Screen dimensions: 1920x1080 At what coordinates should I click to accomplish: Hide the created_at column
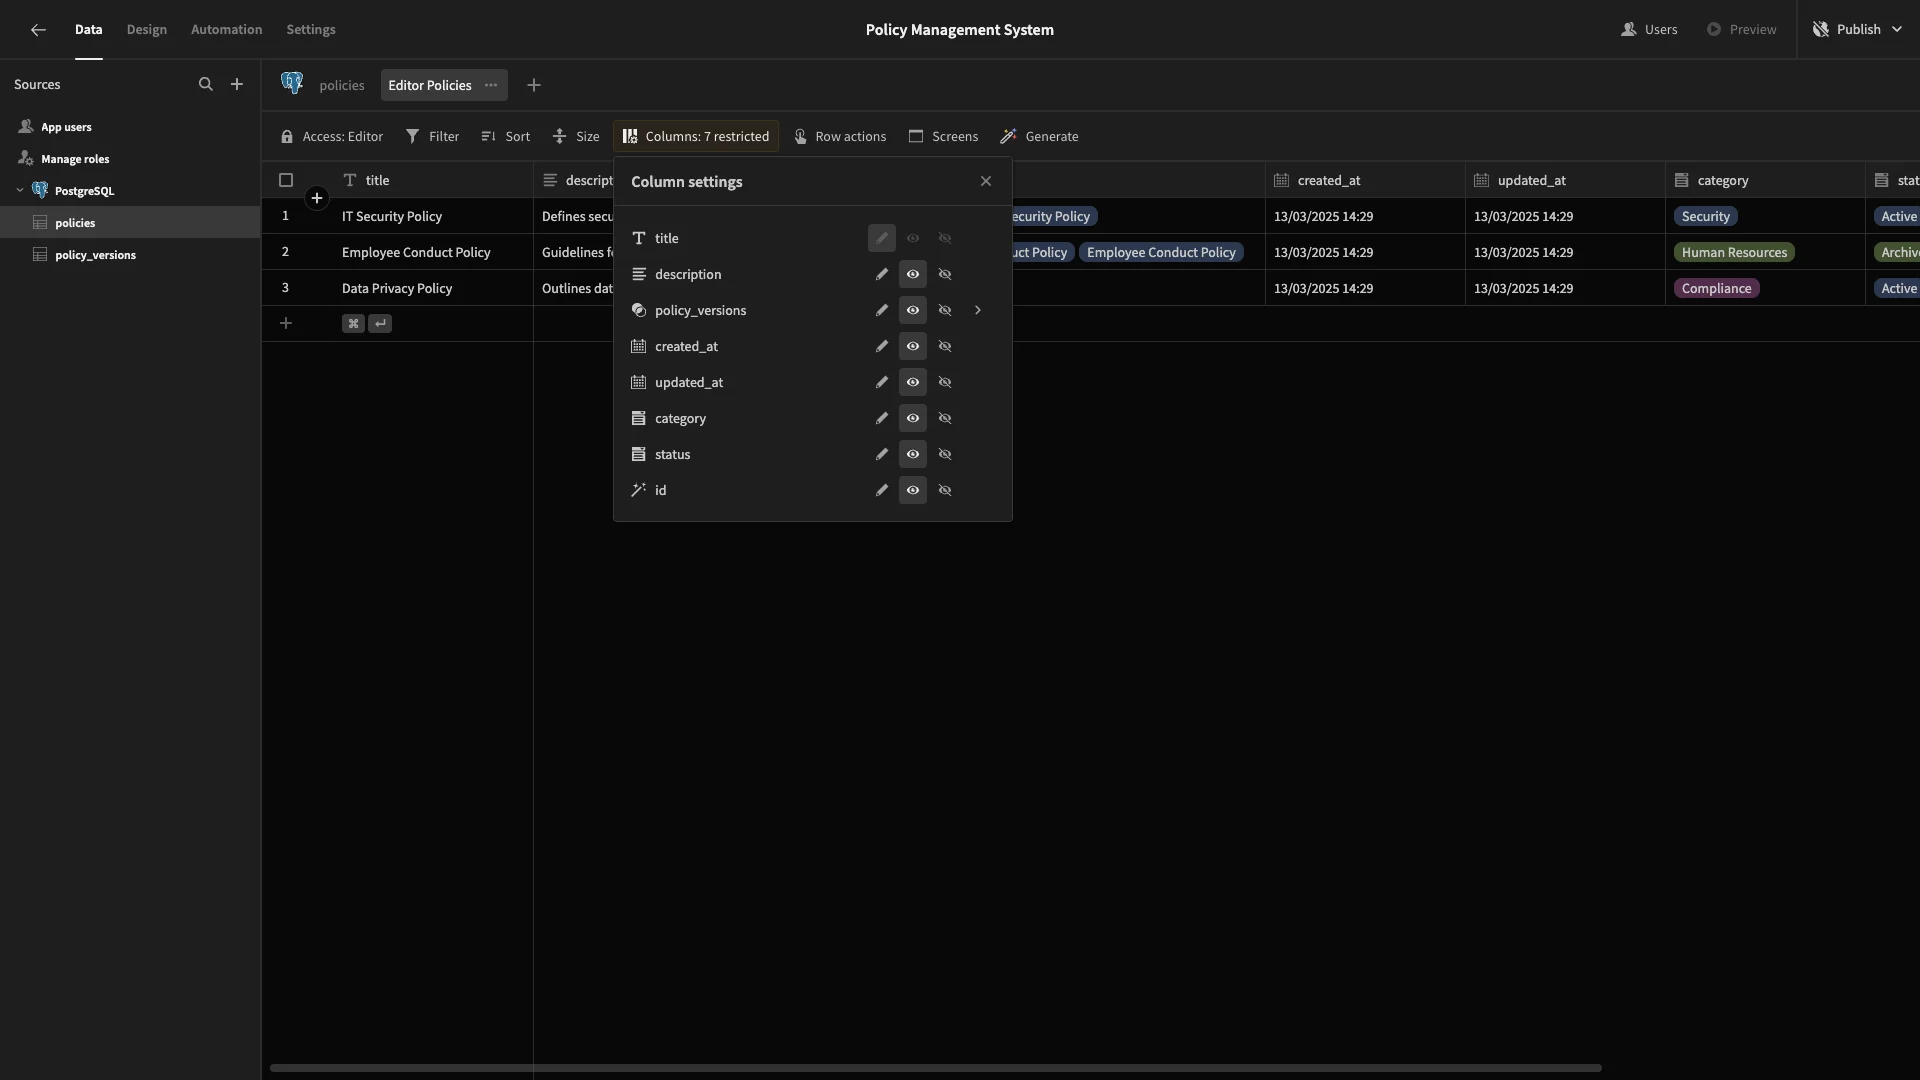coord(945,346)
